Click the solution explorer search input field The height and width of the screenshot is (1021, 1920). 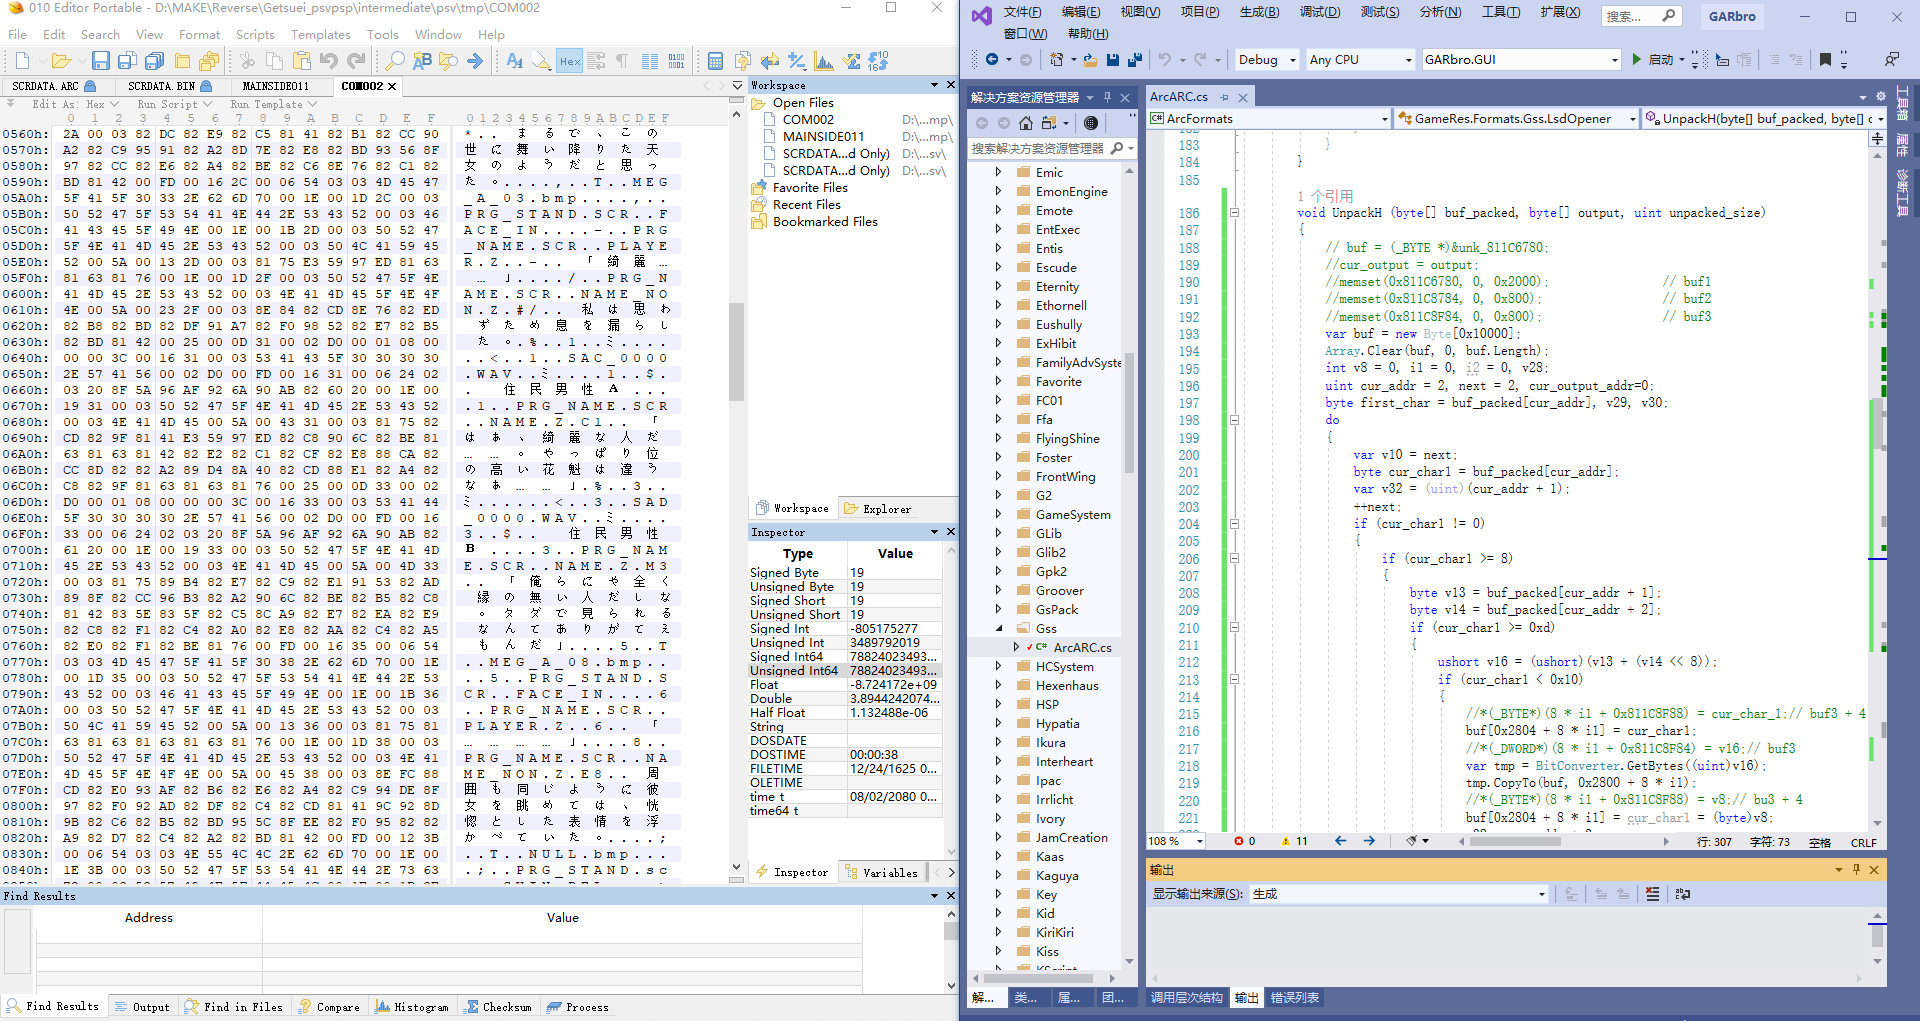click(1038, 149)
